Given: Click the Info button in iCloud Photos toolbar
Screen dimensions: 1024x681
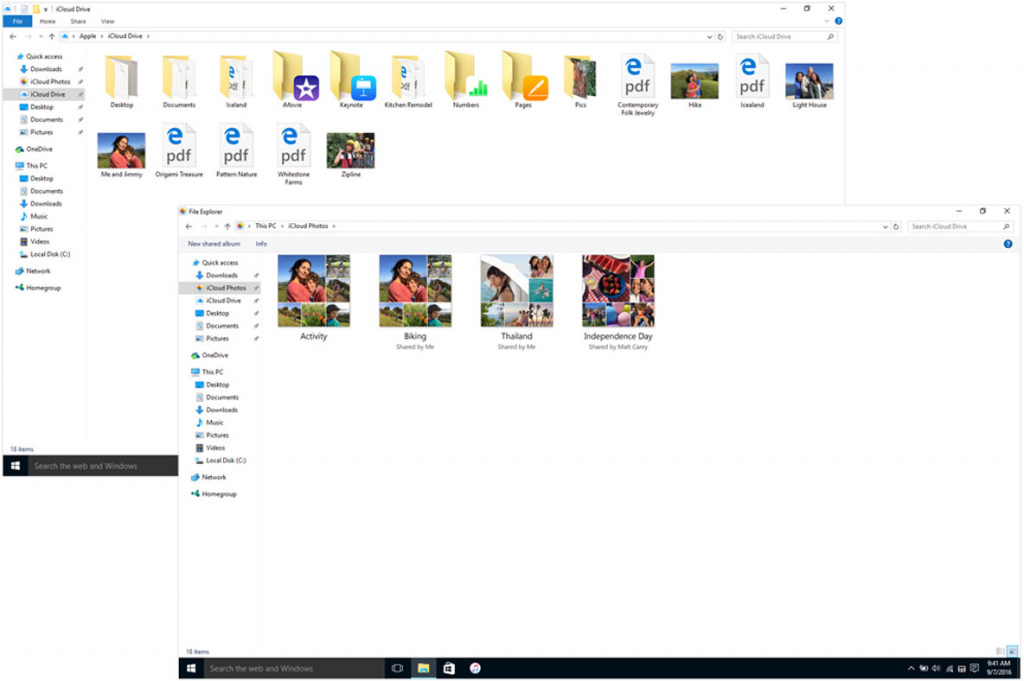Looking at the screenshot, I should [261, 244].
